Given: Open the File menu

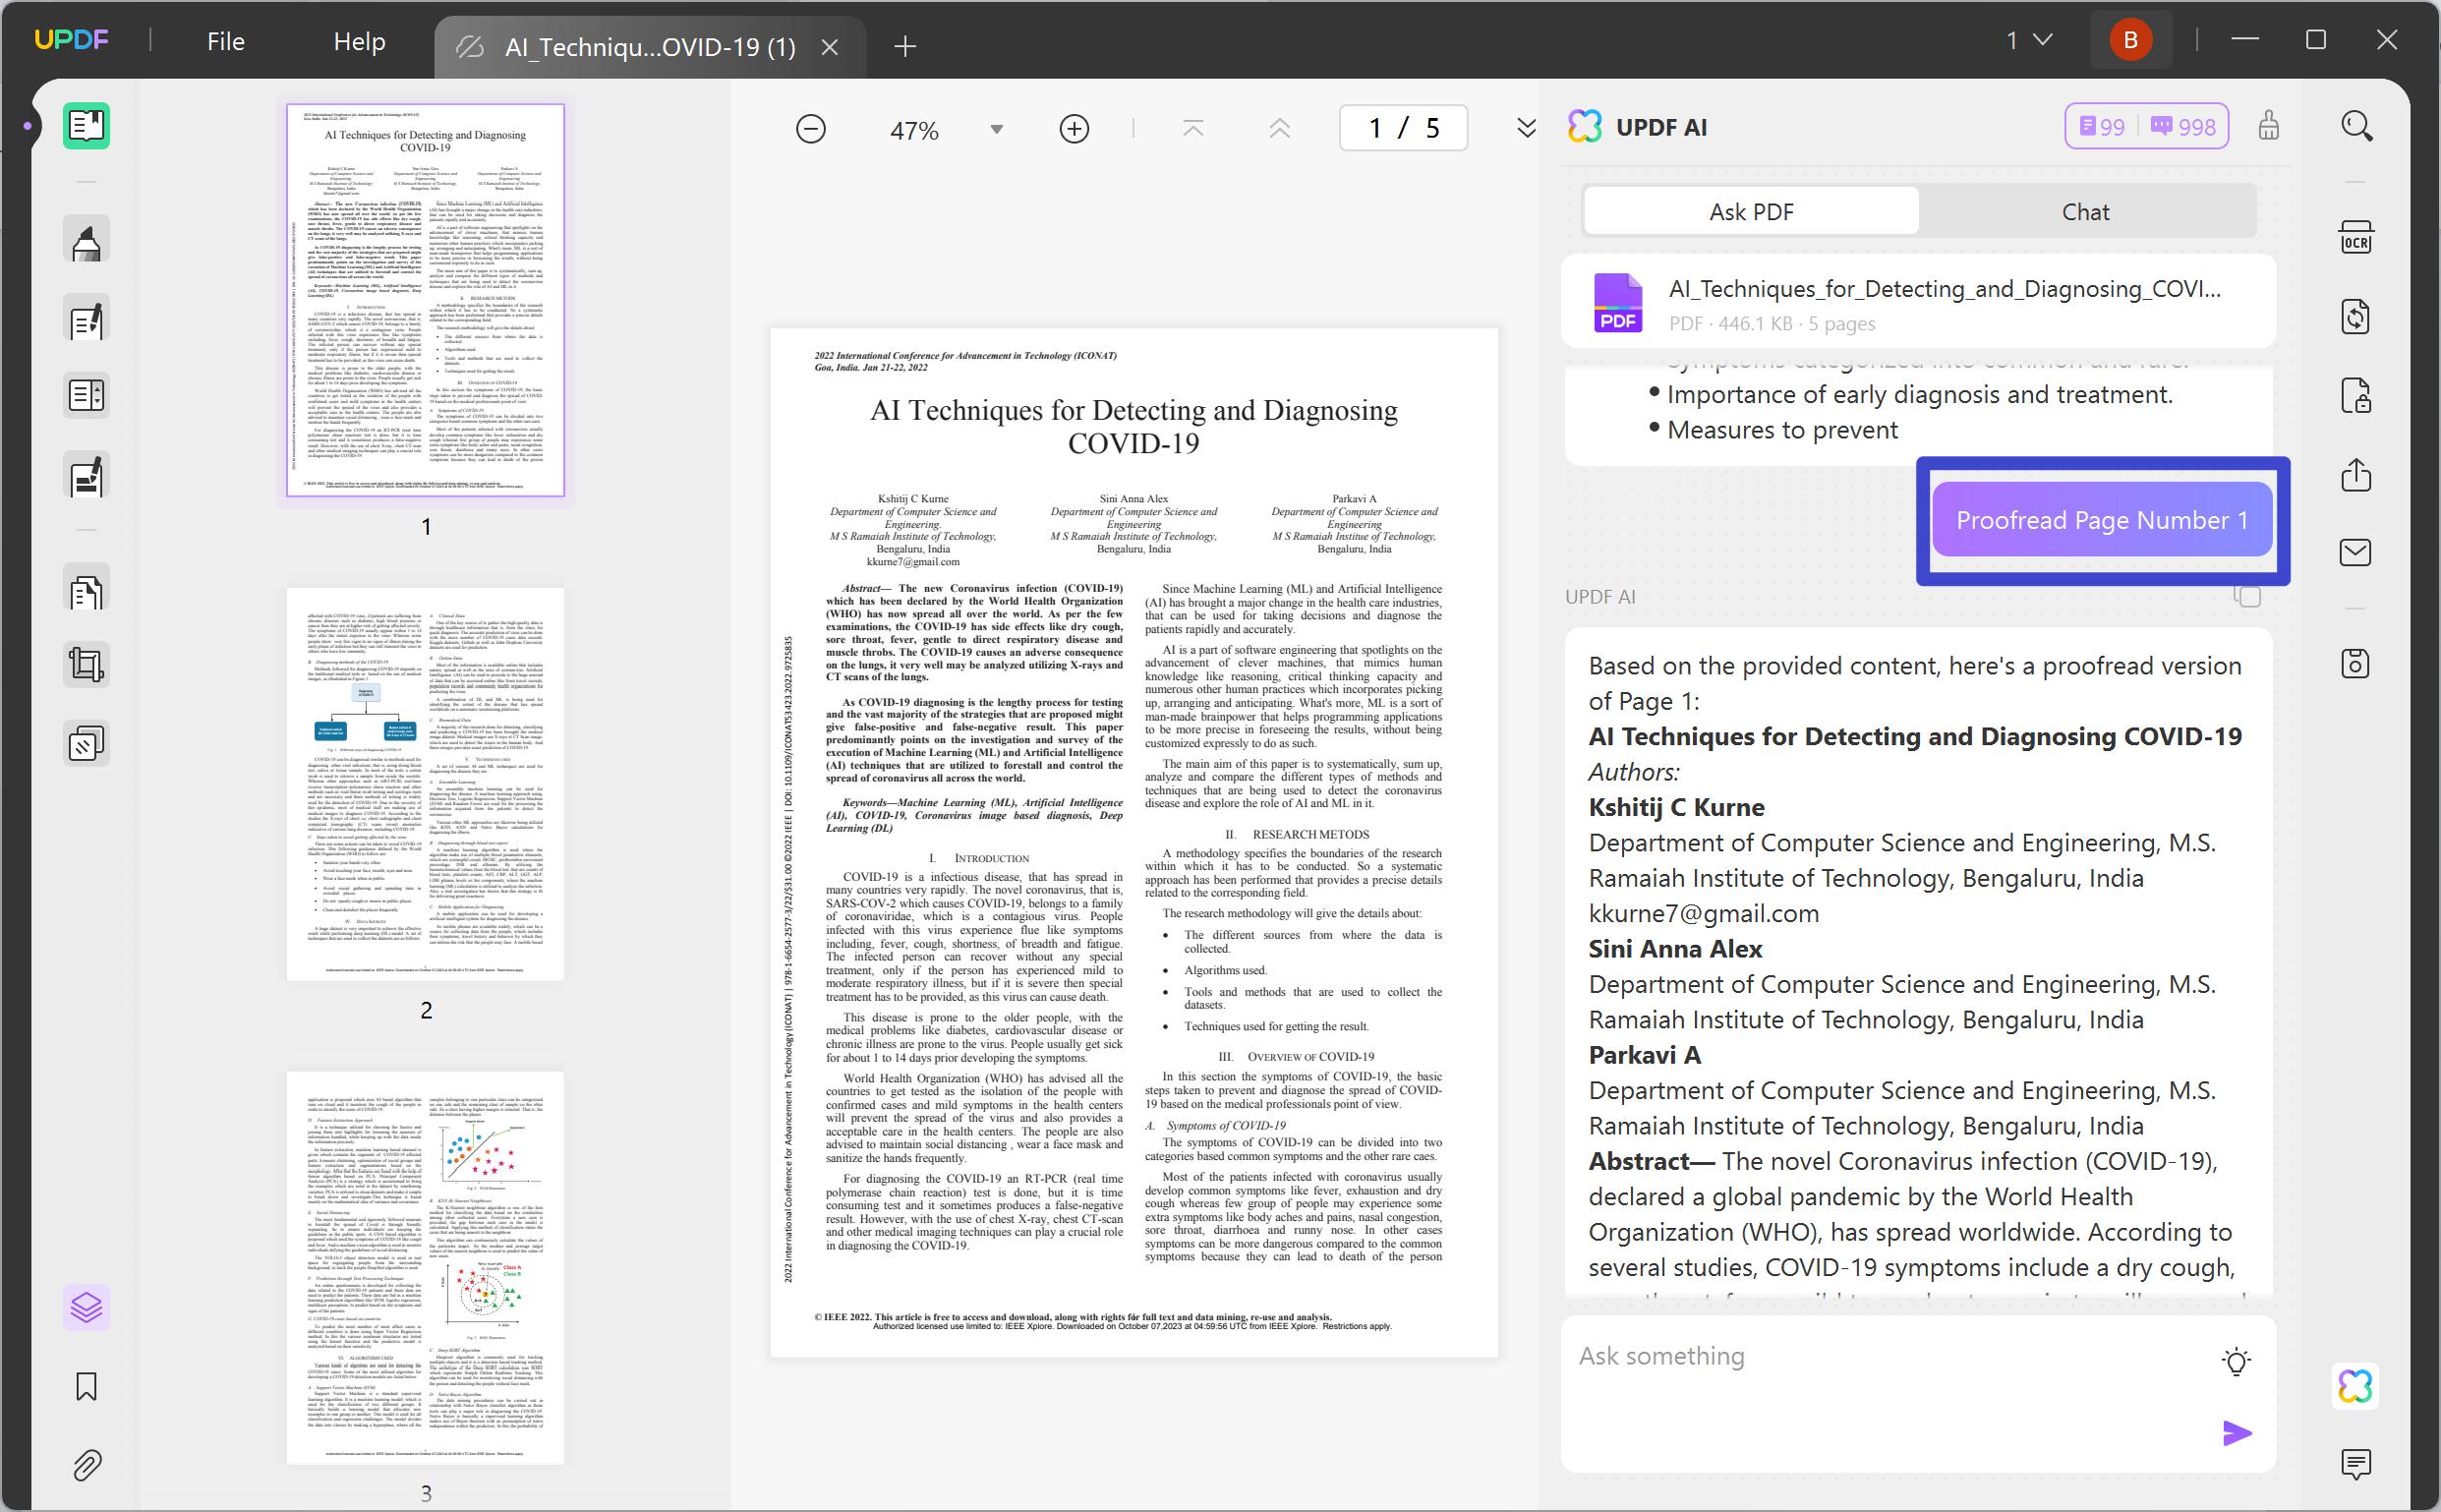Looking at the screenshot, I should pyautogui.click(x=225, y=41).
